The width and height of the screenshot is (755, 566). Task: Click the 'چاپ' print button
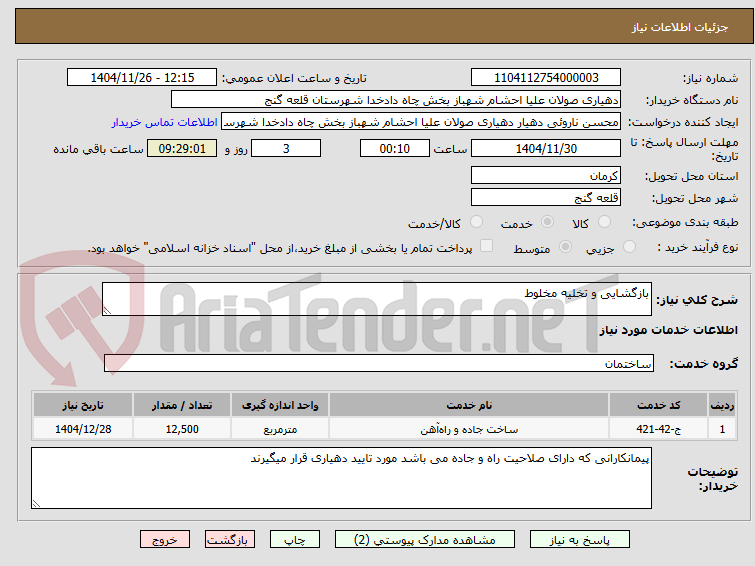tap(295, 540)
